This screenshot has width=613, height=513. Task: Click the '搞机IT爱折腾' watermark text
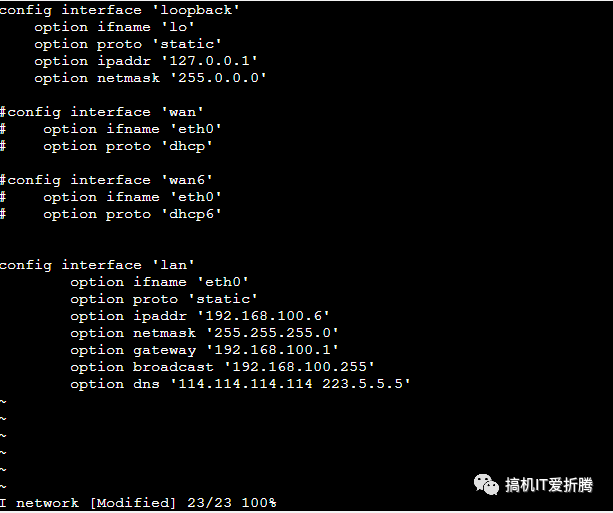point(549,485)
